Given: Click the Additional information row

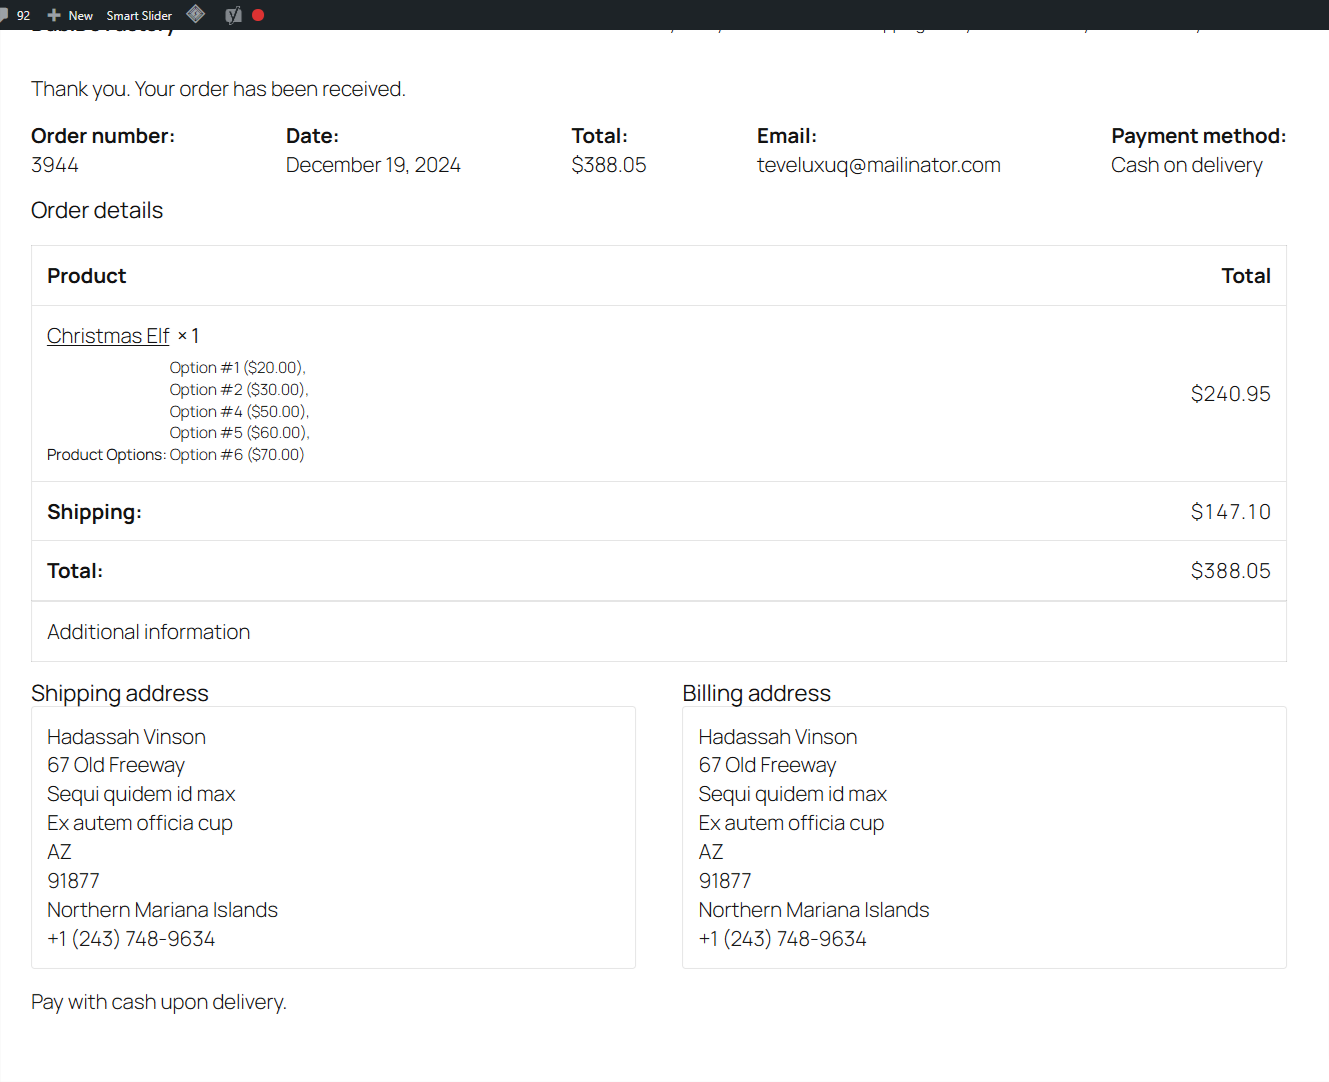Looking at the screenshot, I should 659,632.
